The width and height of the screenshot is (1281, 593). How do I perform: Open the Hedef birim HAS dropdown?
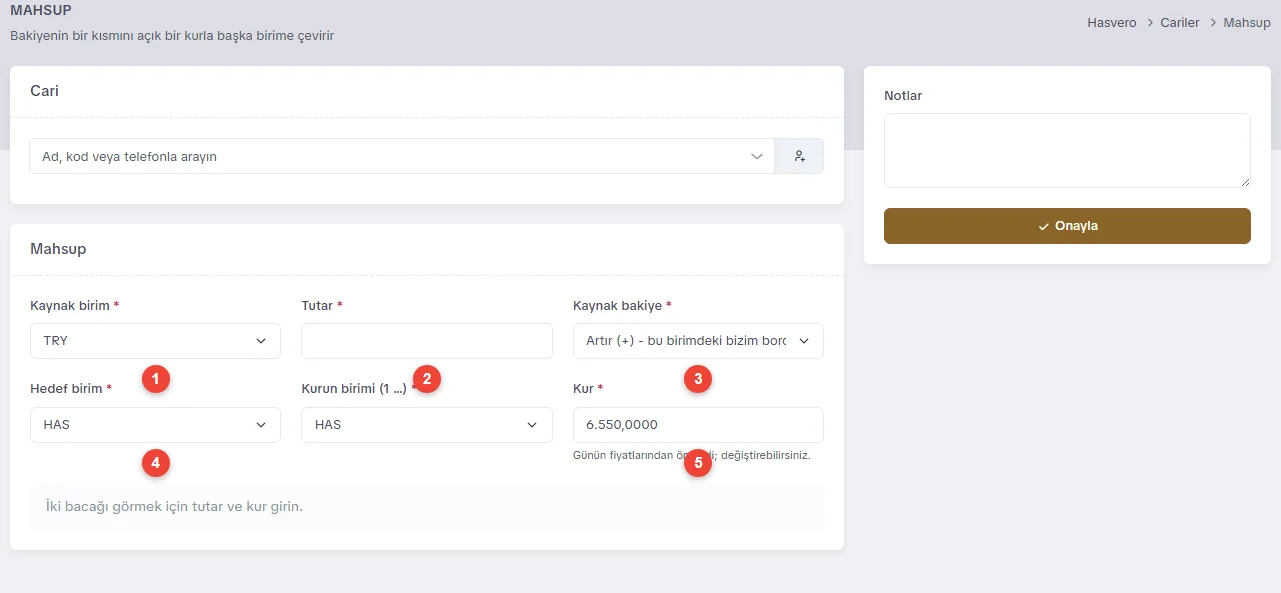click(156, 425)
